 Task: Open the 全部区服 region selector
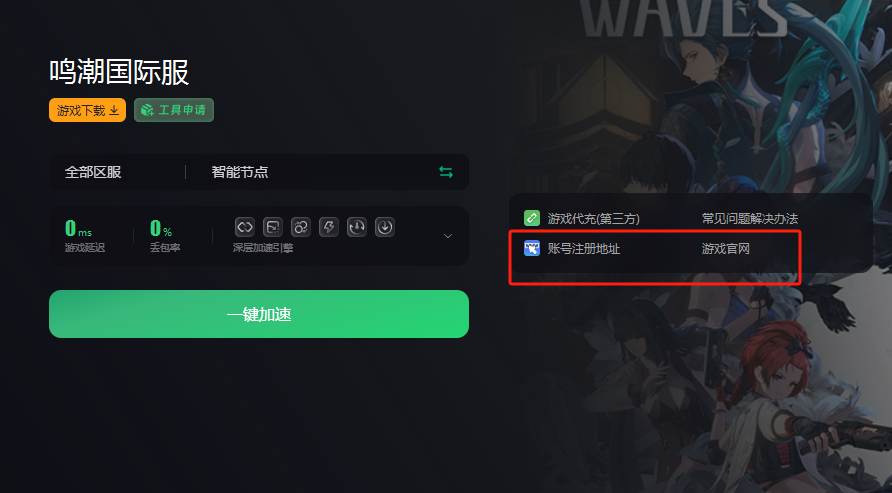[x=93, y=172]
